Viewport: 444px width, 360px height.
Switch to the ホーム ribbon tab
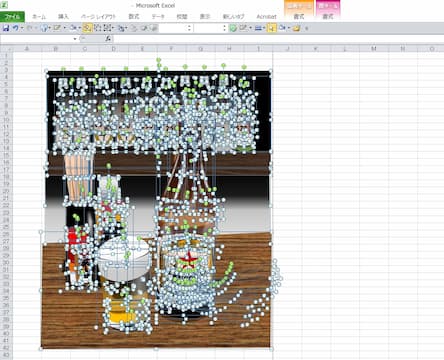coord(39,16)
